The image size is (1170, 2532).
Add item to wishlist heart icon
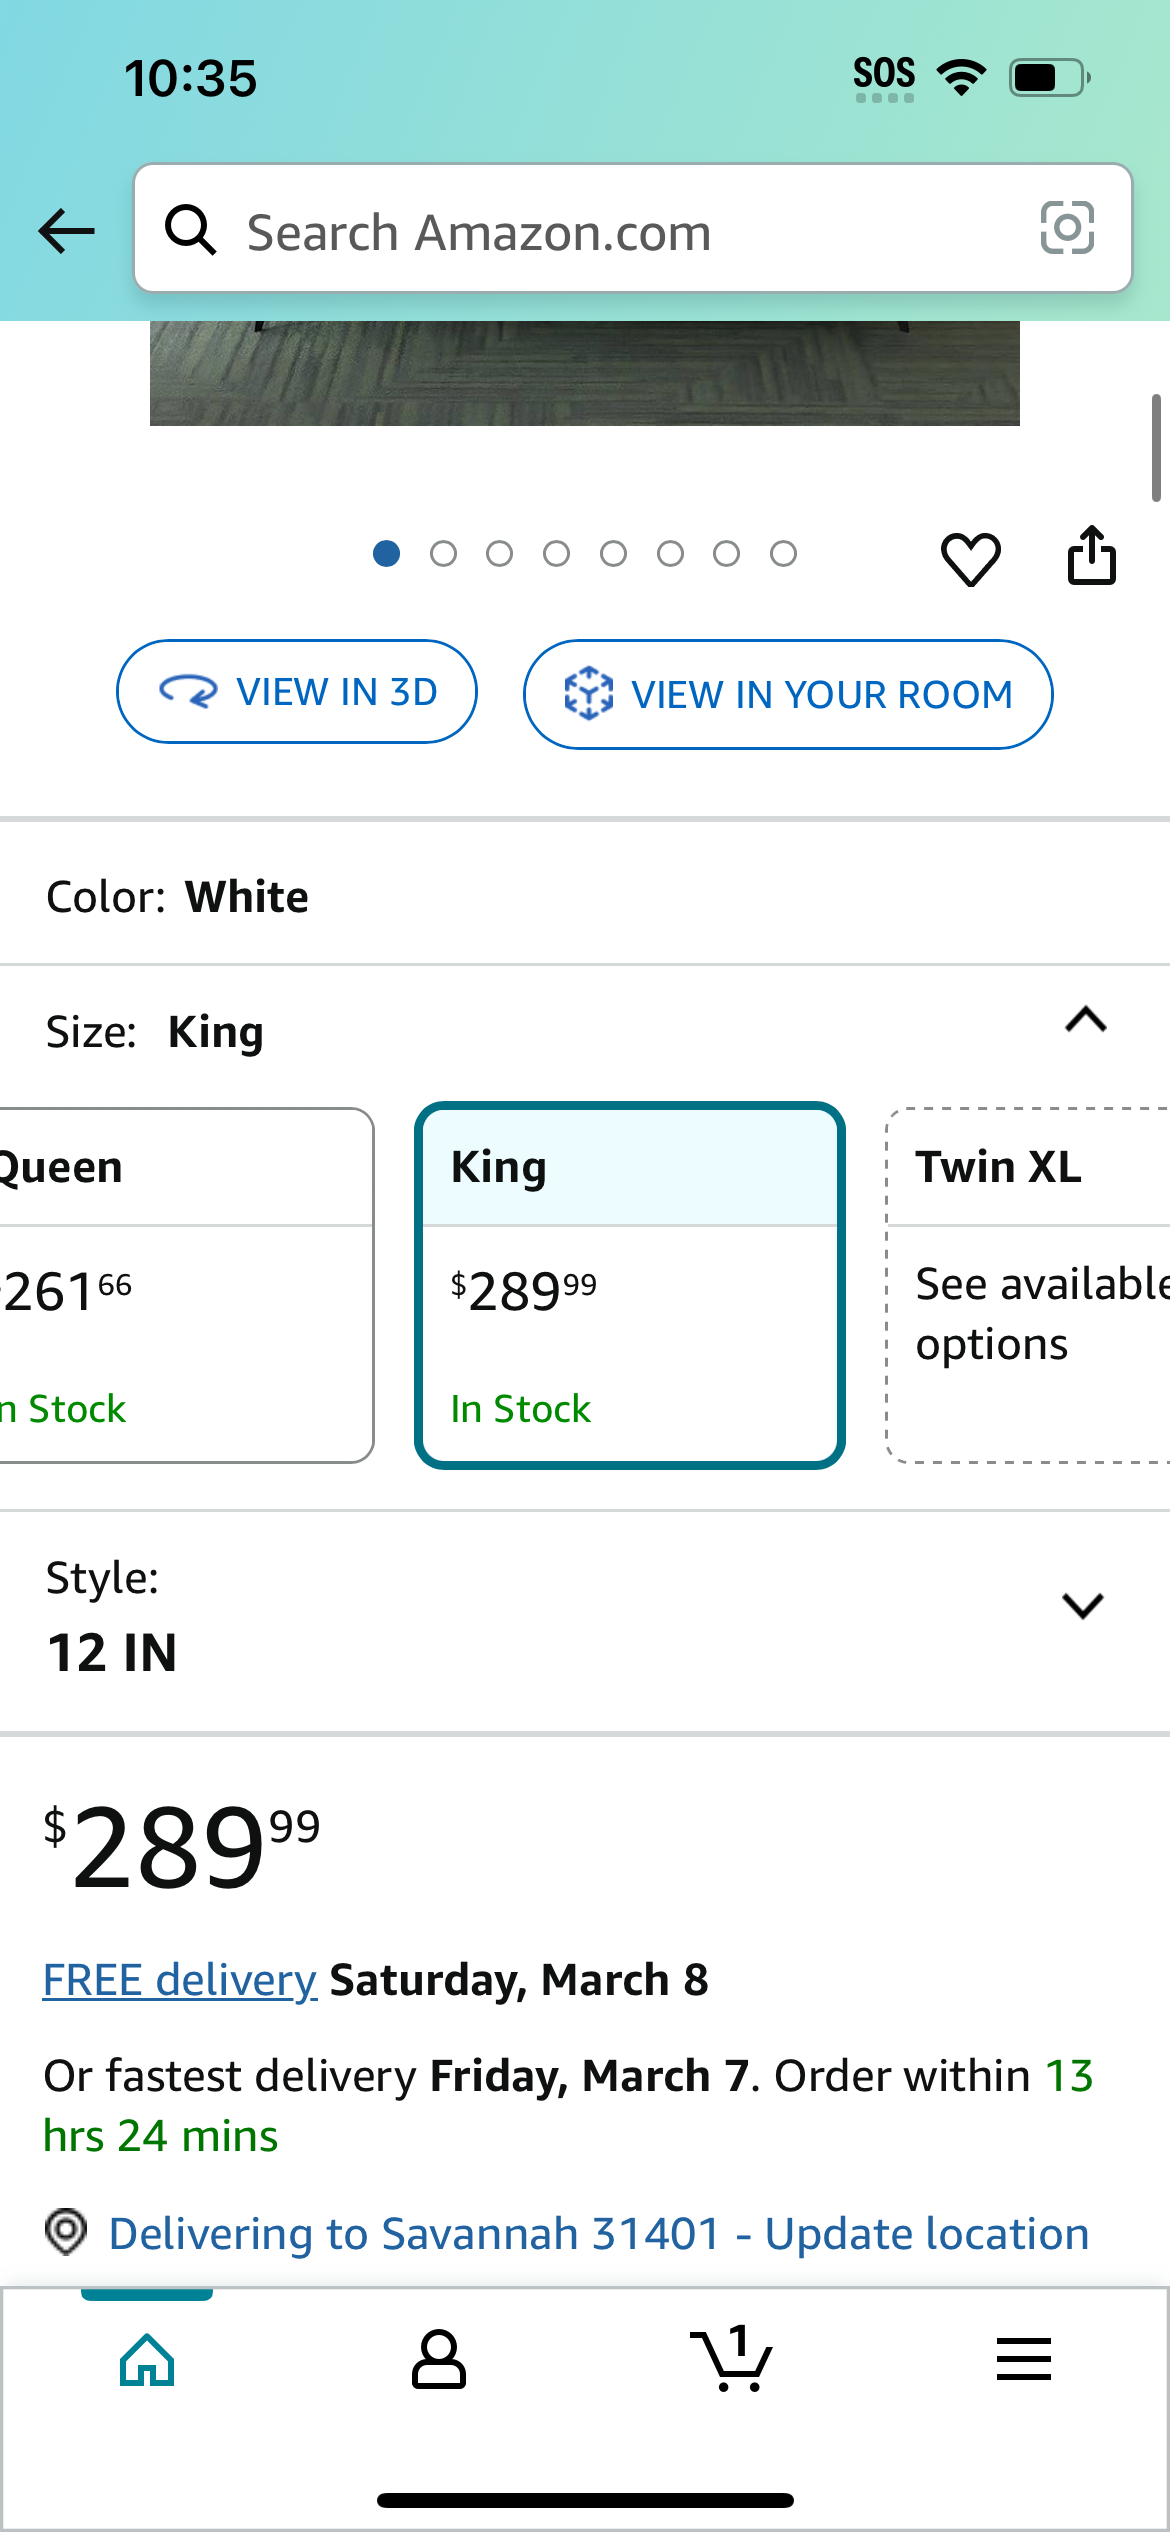[x=970, y=558]
